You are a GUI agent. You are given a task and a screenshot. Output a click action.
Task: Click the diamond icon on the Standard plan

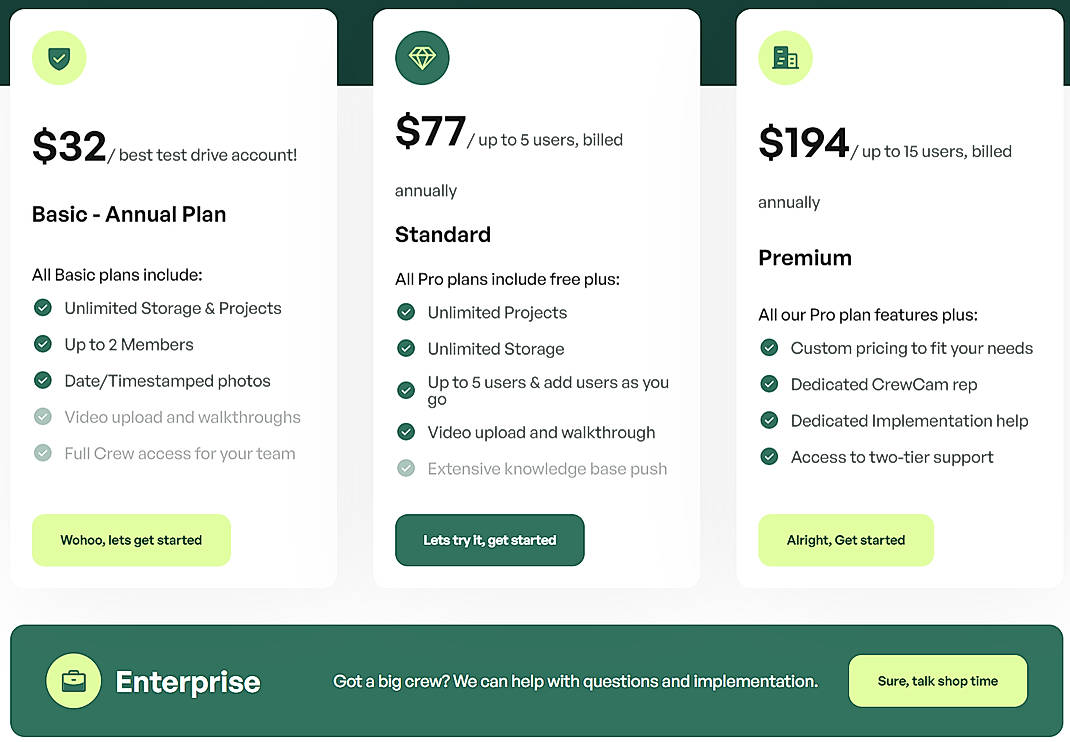(x=422, y=57)
